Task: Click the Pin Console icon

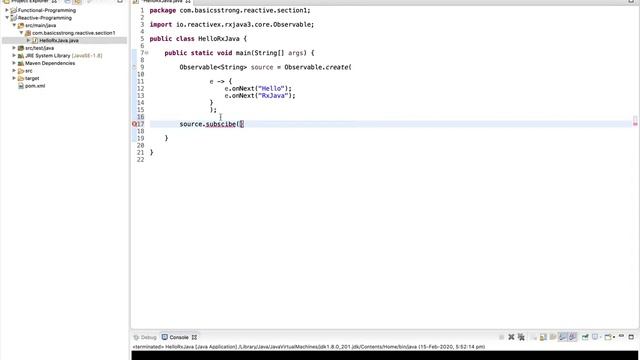Action: [585, 337]
